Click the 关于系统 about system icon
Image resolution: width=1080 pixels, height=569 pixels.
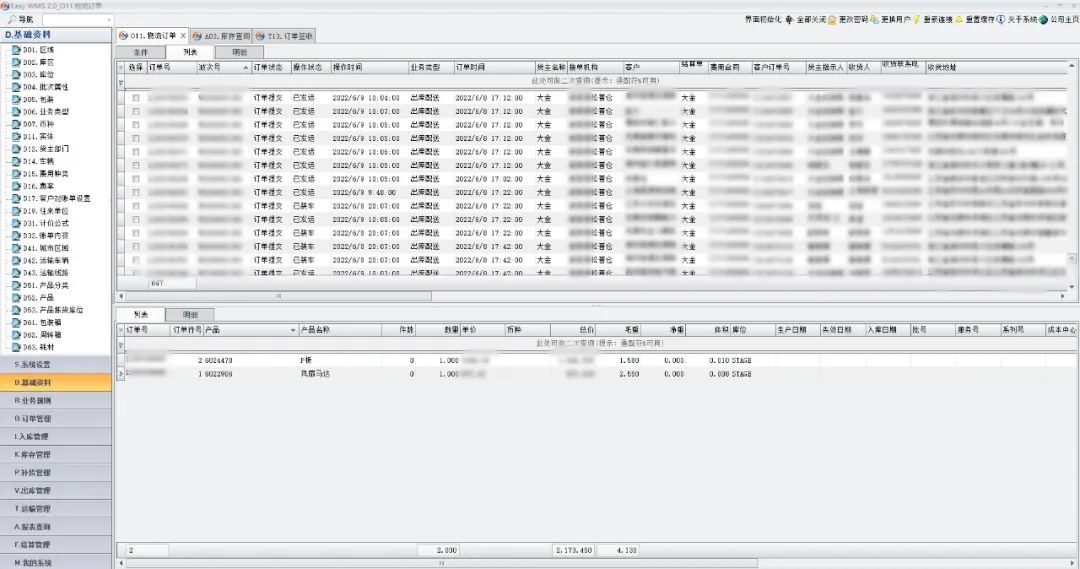tap(1001, 19)
